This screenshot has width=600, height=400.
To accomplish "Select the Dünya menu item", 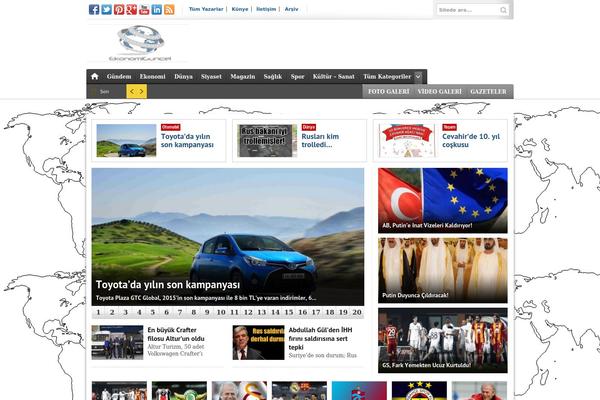I will (x=183, y=77).
